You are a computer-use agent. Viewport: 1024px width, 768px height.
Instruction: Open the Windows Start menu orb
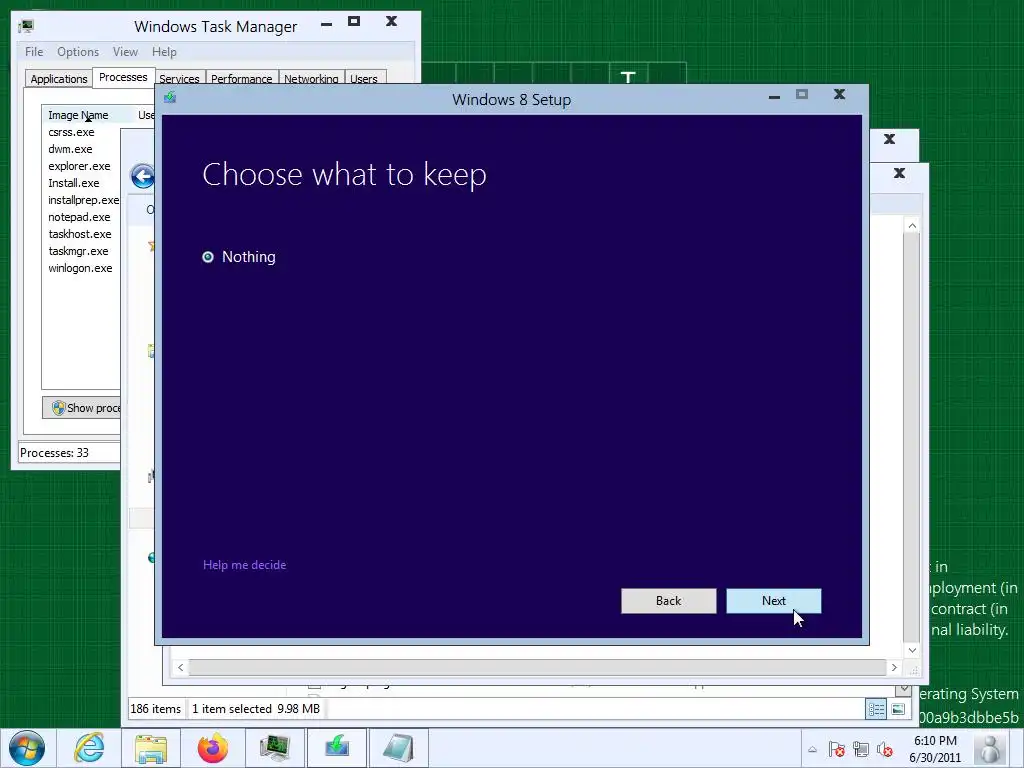(x=27, y=748)
